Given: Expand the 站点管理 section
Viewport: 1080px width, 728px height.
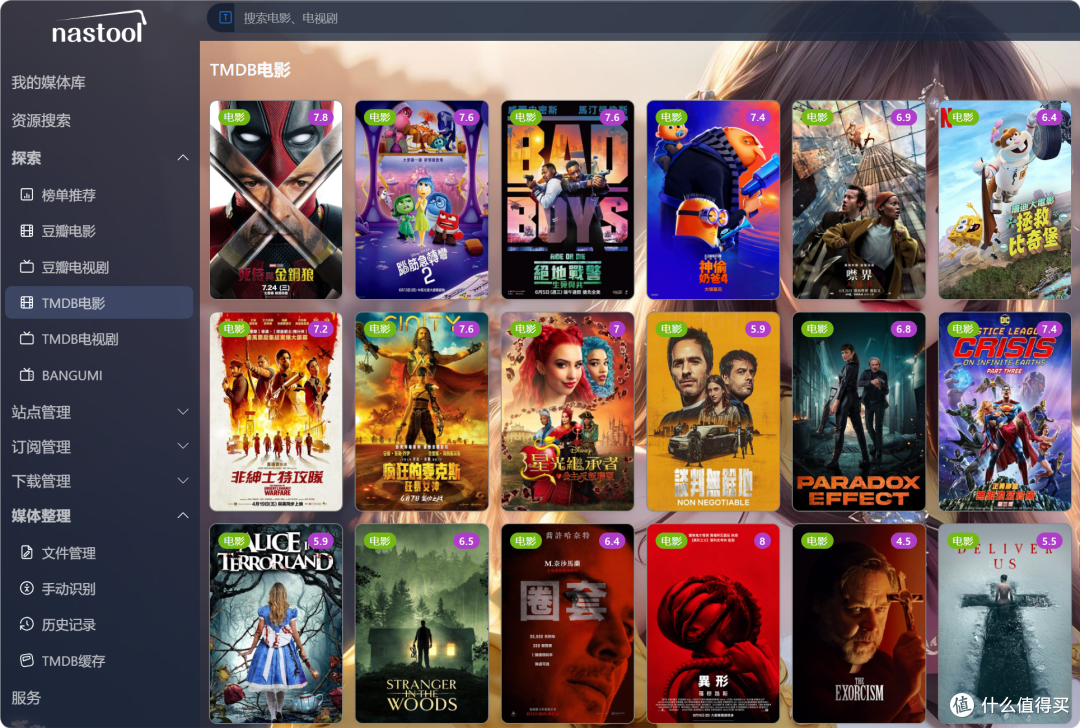Looking at the screenshot, I should click(x=182, y=412).
